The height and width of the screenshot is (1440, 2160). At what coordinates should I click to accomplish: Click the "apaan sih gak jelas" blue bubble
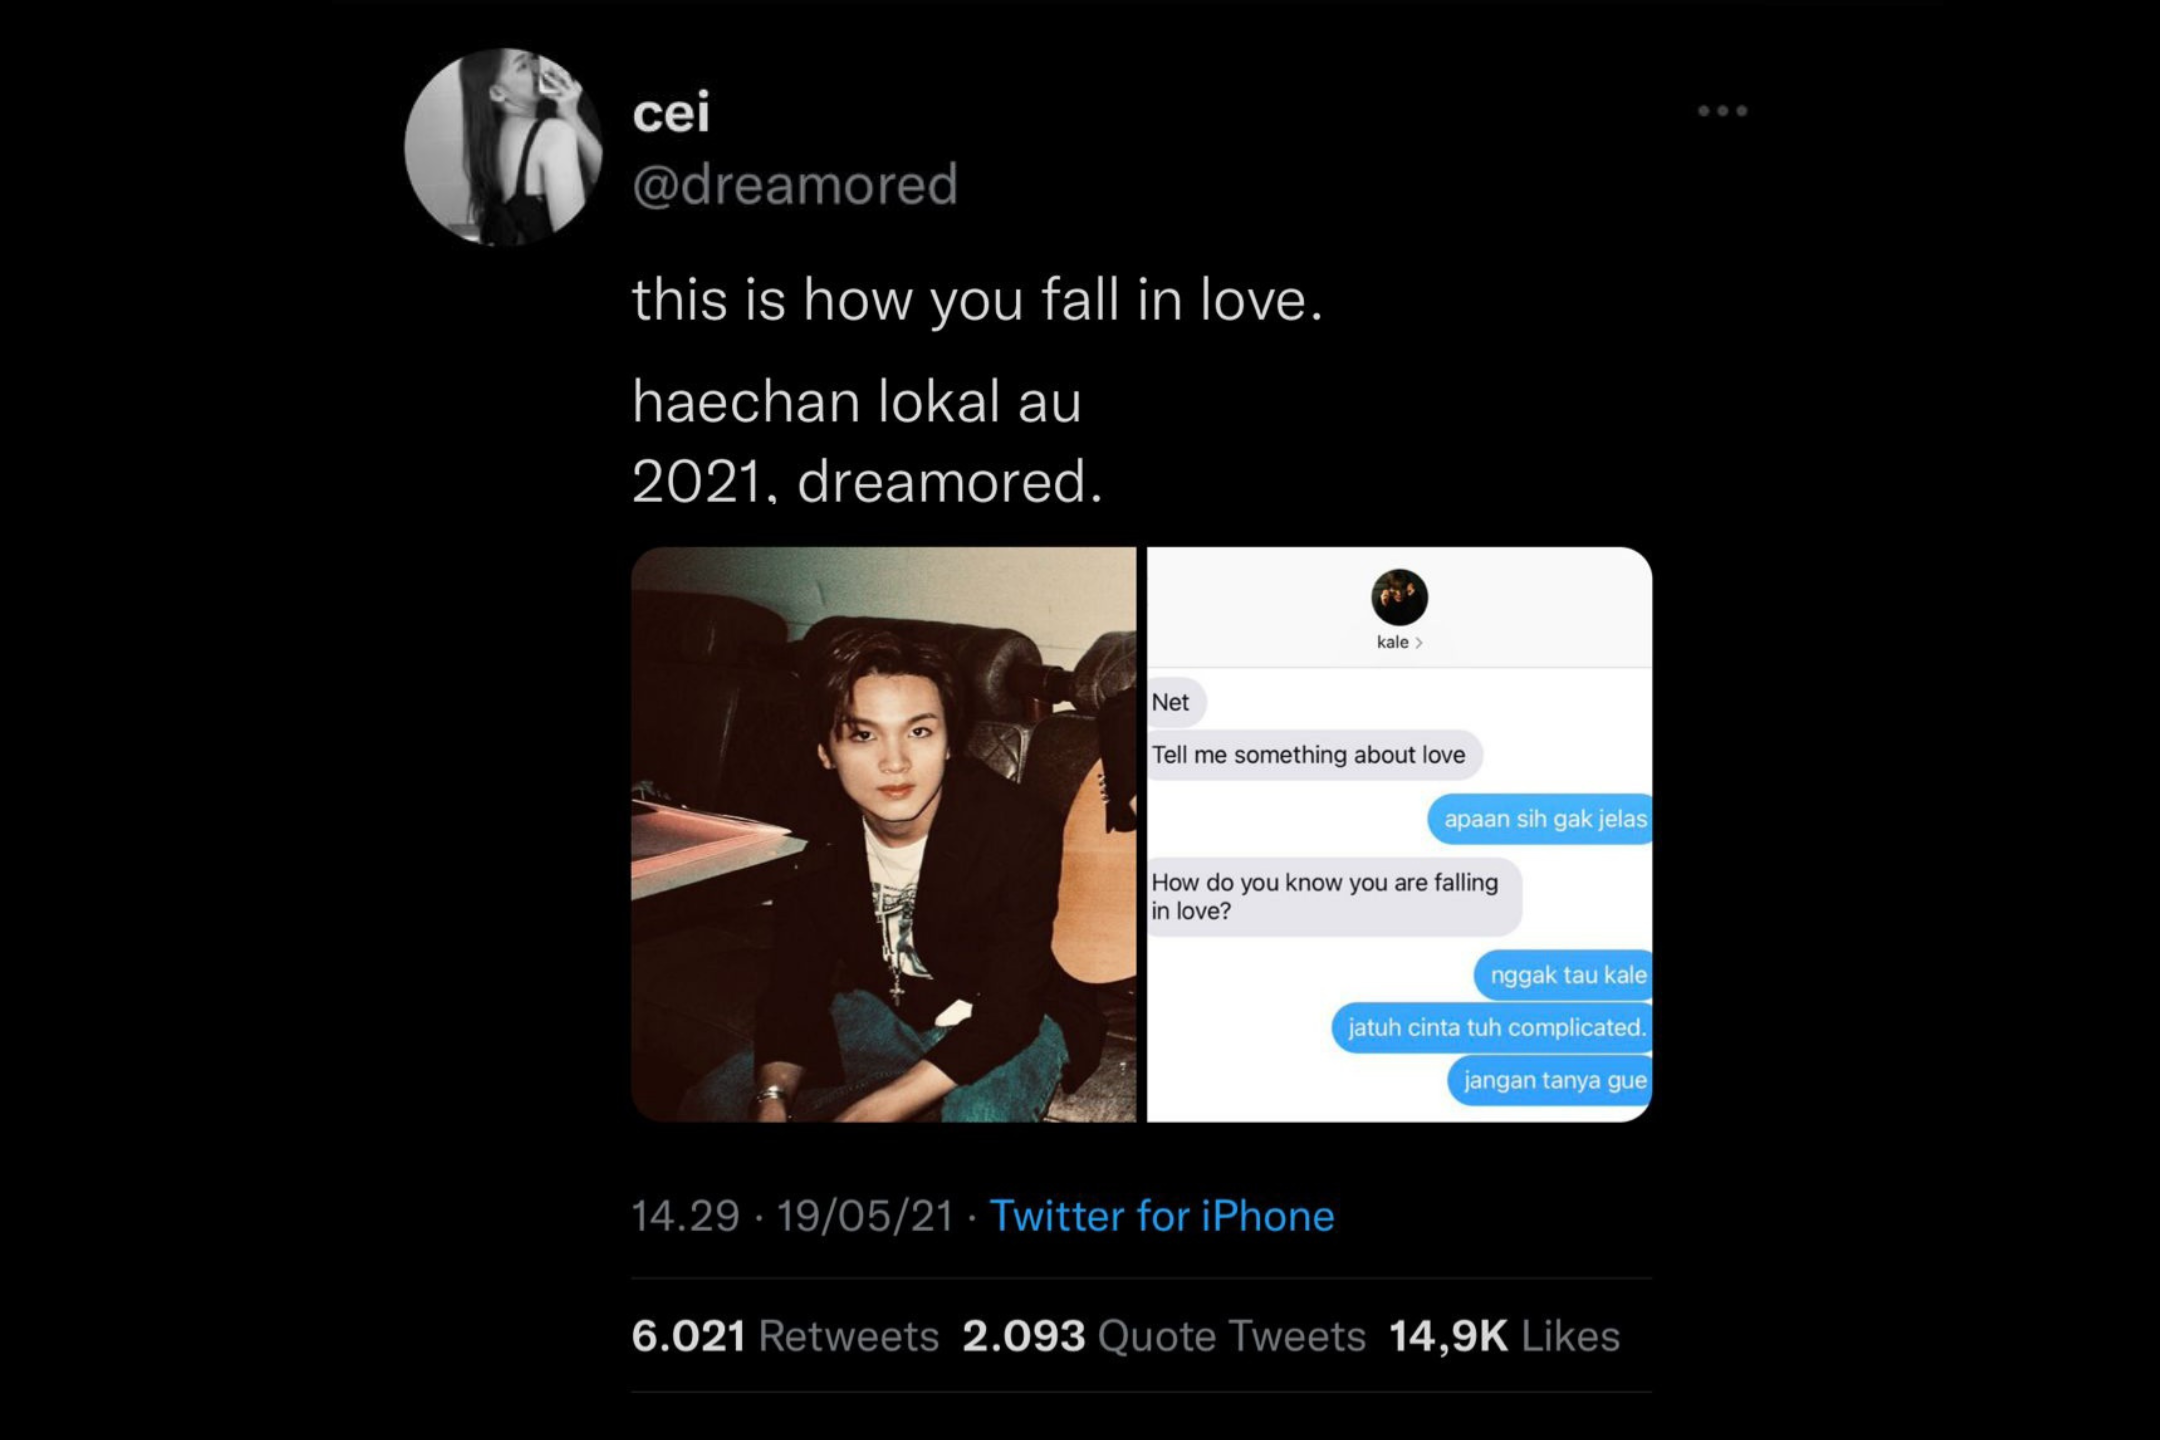(x=1543, y=819)
